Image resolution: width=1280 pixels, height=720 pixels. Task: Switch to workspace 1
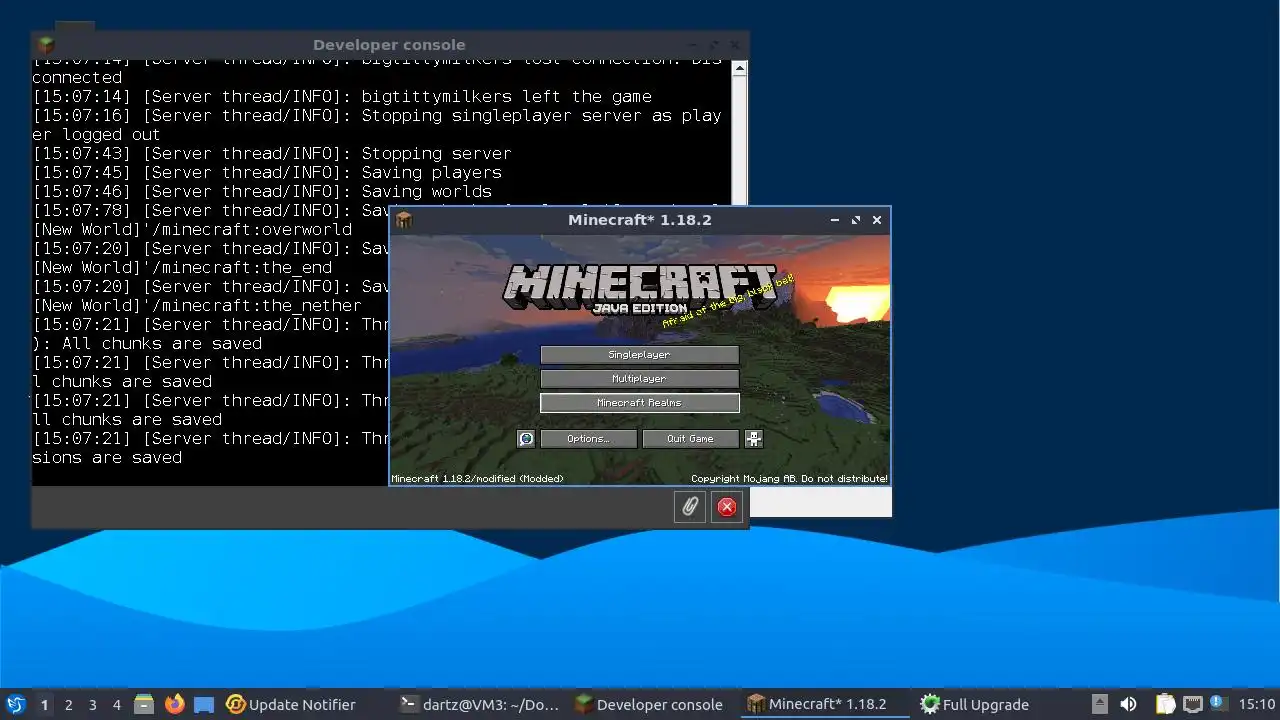tap(44, 704)
